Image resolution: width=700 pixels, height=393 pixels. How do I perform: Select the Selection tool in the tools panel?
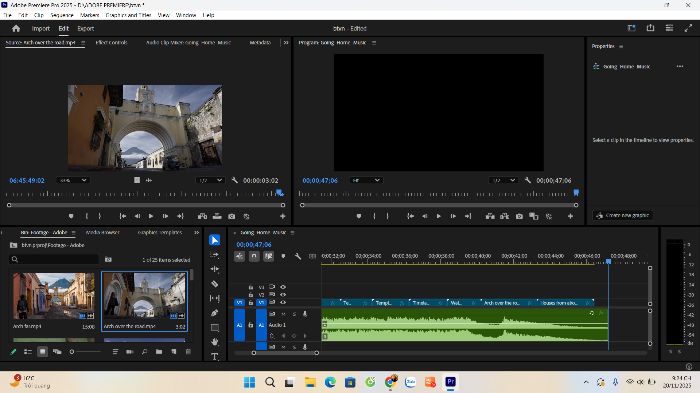click(x=215, y=240)
